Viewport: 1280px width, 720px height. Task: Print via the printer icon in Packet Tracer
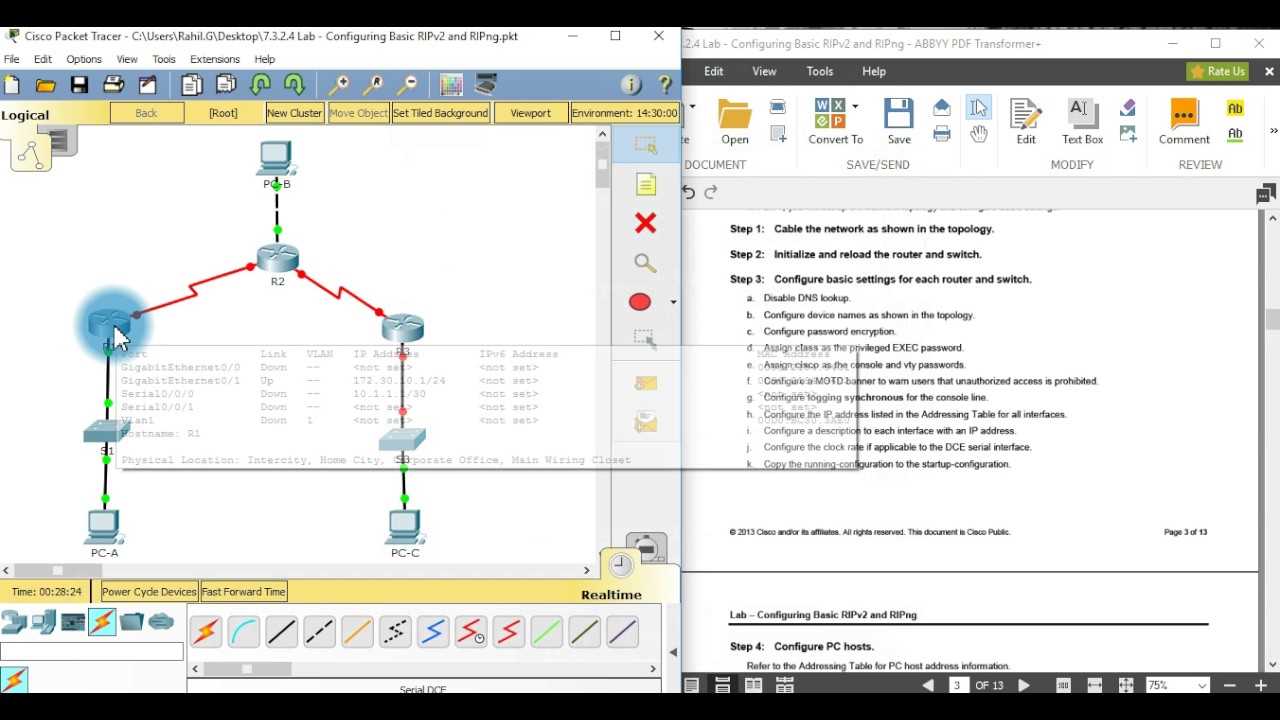pos(113,85)
